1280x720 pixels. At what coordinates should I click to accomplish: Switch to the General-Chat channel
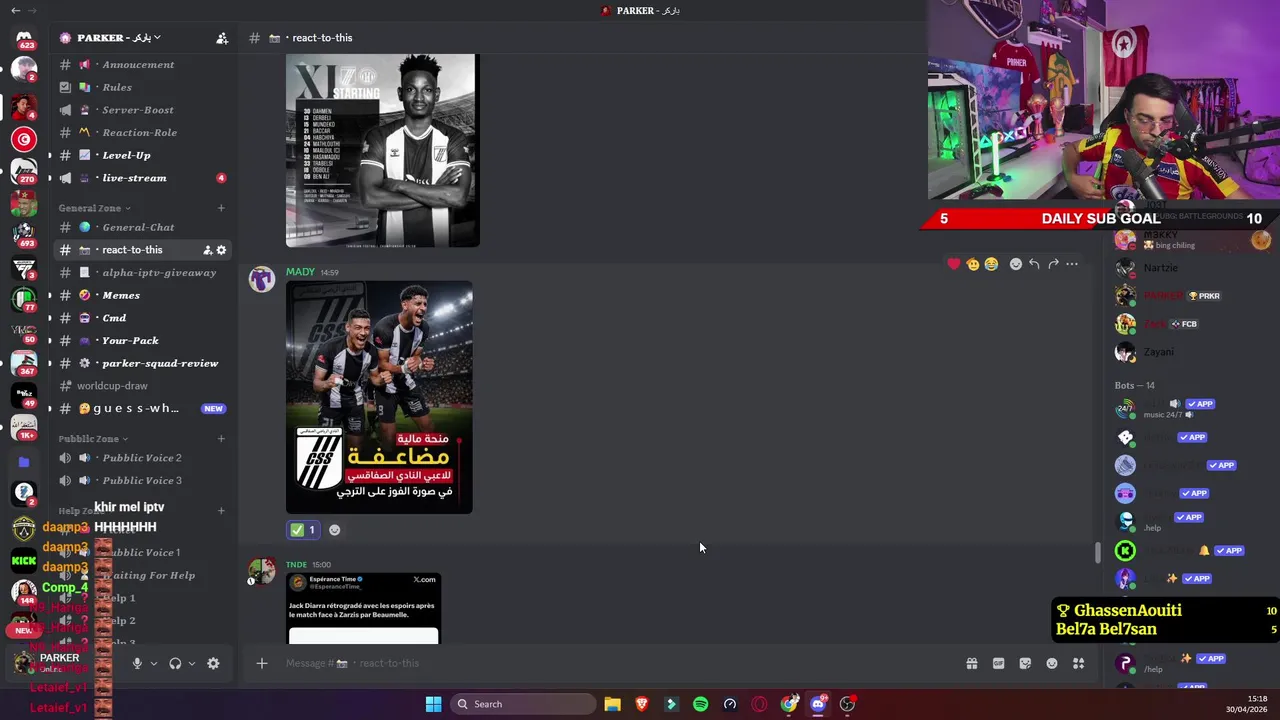pos(142,227)
